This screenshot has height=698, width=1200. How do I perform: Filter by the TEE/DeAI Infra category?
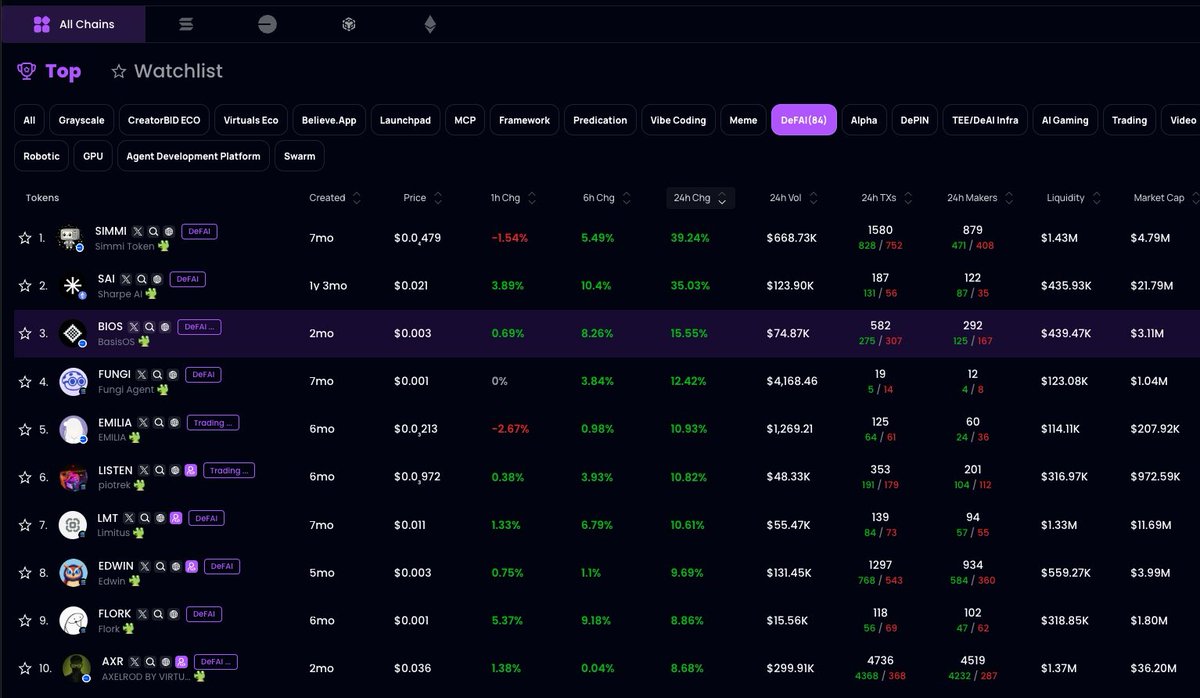[984, 120]
